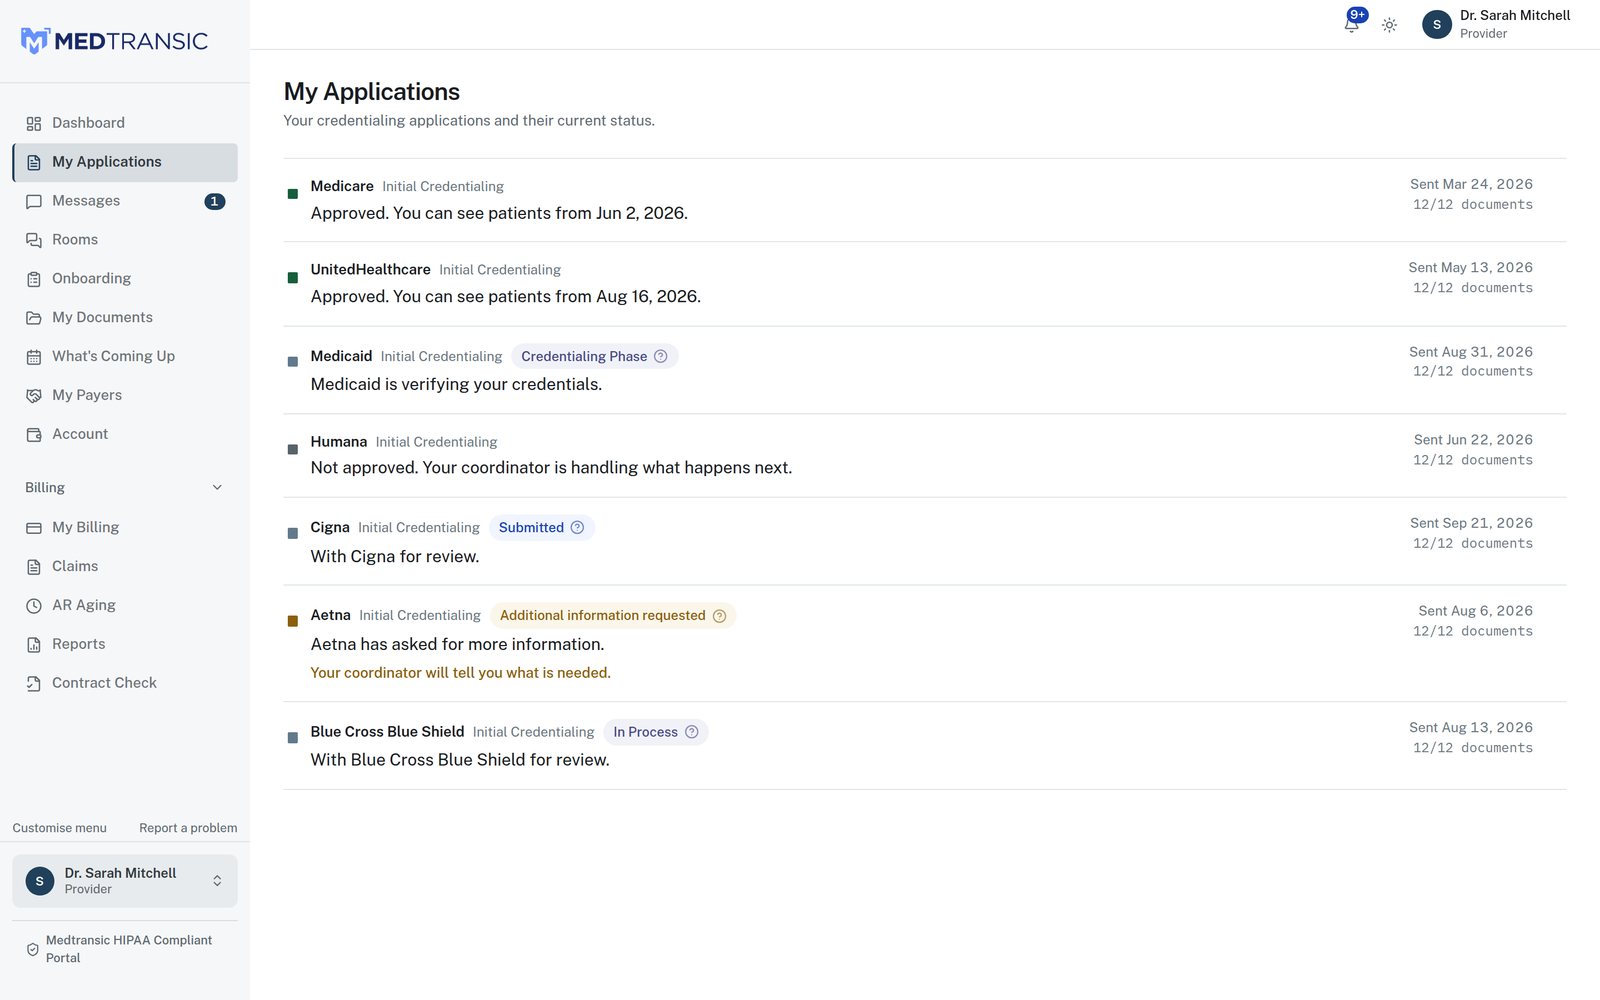Click 'Your coordinator will tell you what is needed.'

click(461, 673)
